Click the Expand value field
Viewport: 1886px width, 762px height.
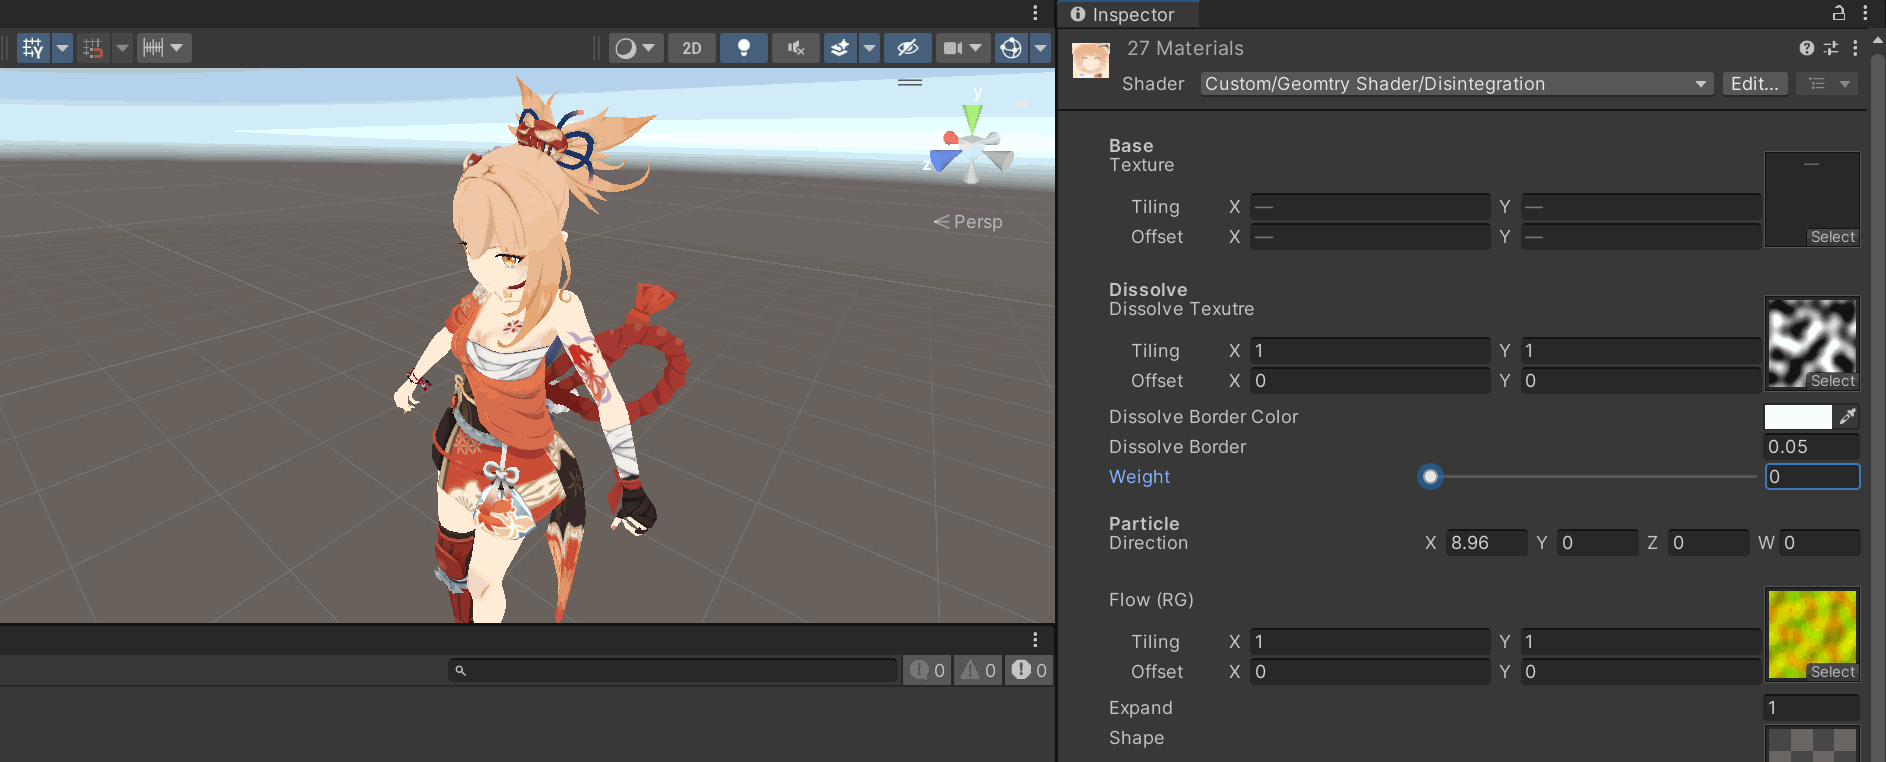1812,708
